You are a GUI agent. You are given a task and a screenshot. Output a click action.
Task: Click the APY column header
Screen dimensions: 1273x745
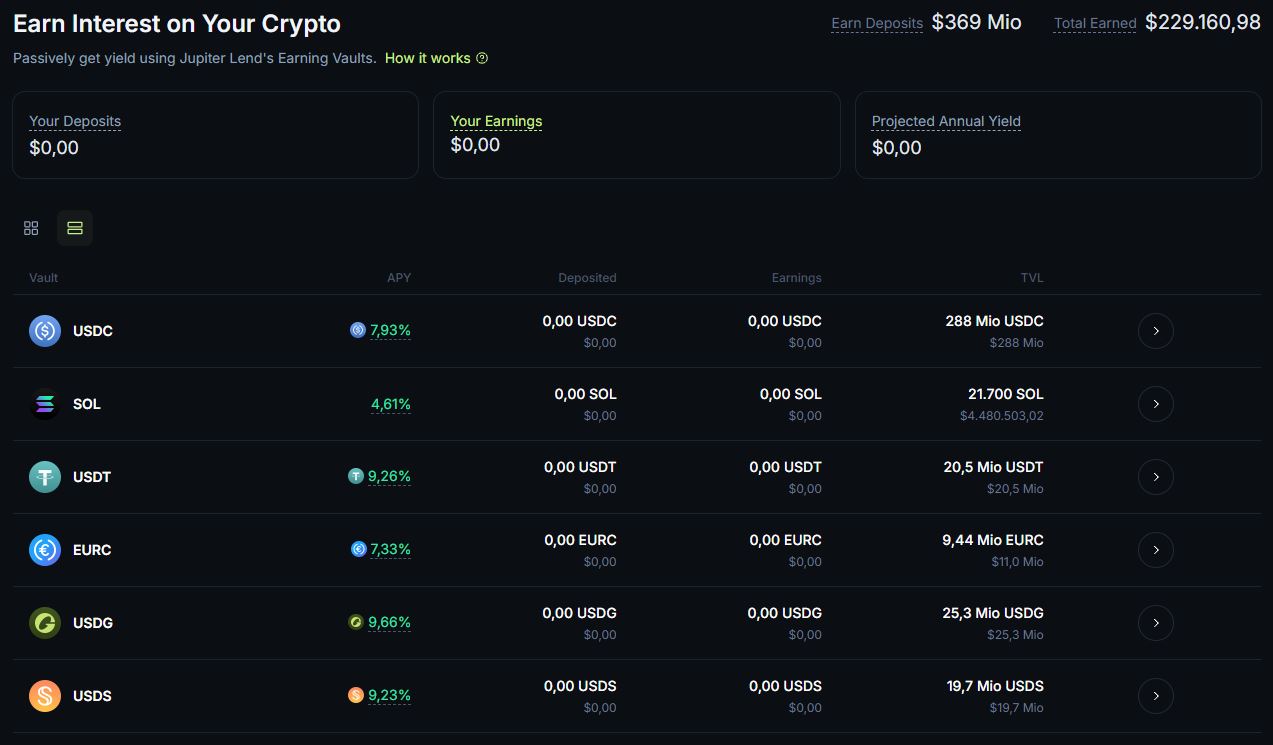coord(399,277)
